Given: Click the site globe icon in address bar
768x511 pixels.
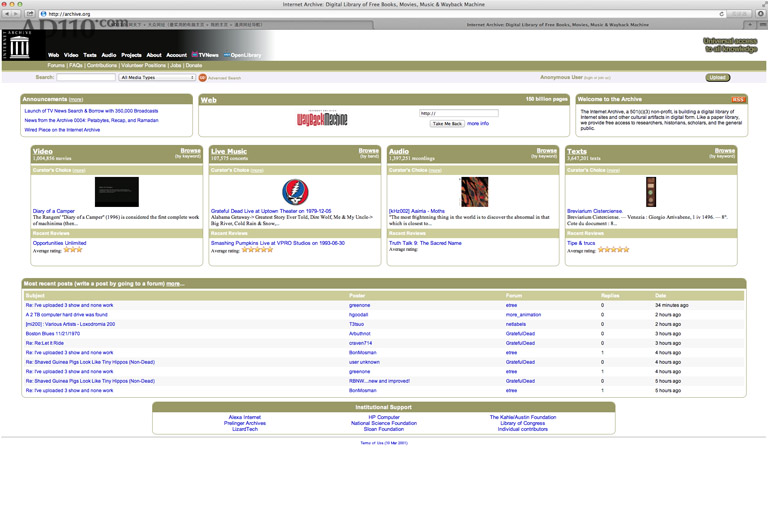Looking at the screenshot, I should coord(43,14).
